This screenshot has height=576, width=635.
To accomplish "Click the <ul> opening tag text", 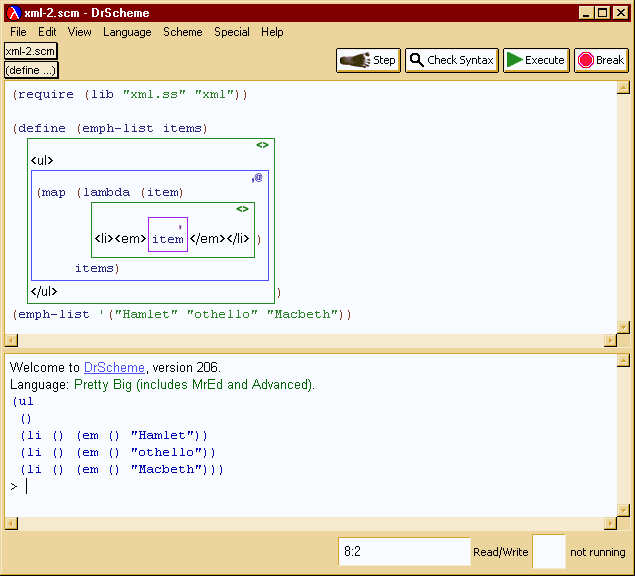I will click(x=42, y=160).
